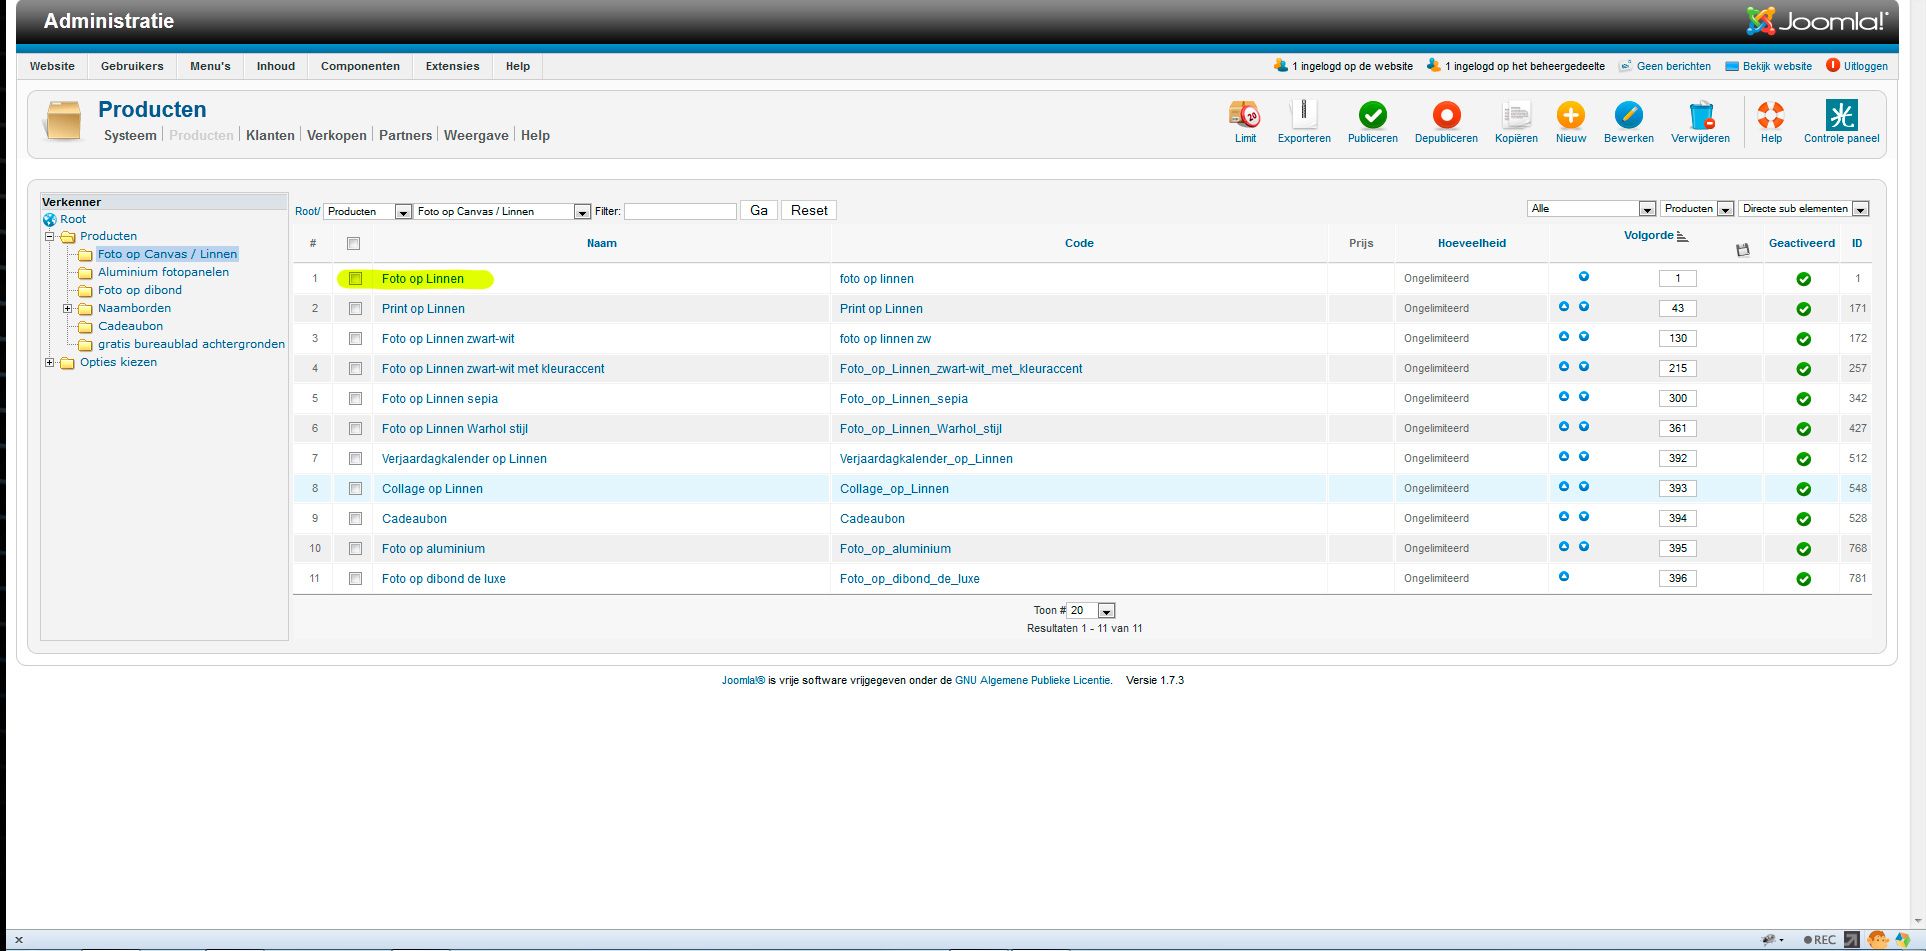Open the GNU Algemene Publieke Licentie link
This screenshot has height=951, width=1926.
pos(1032,681)
